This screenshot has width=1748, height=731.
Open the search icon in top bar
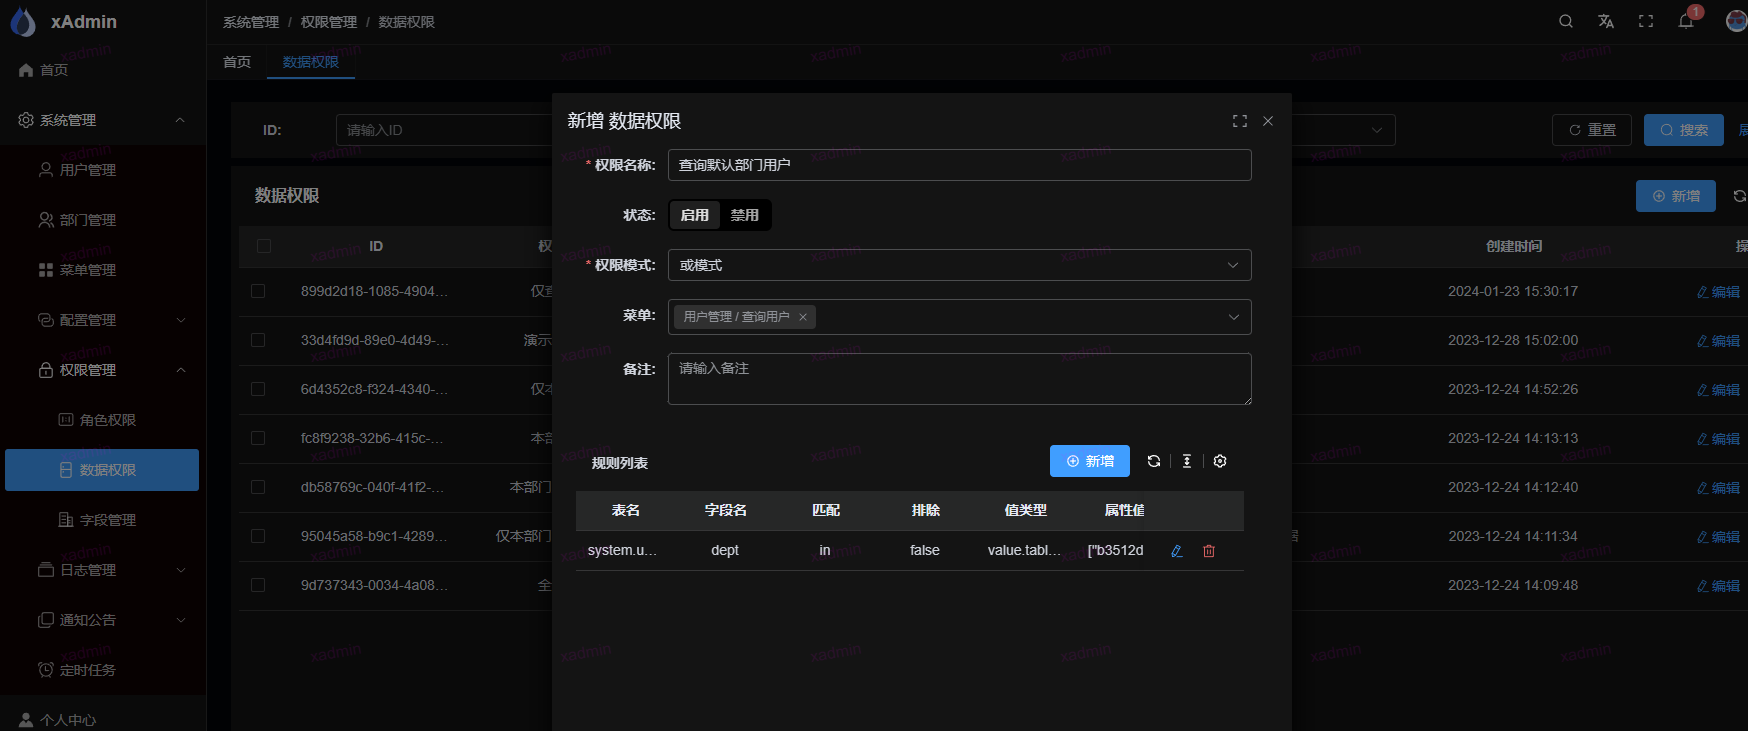pyautogui.click(x=1566, y=21)
